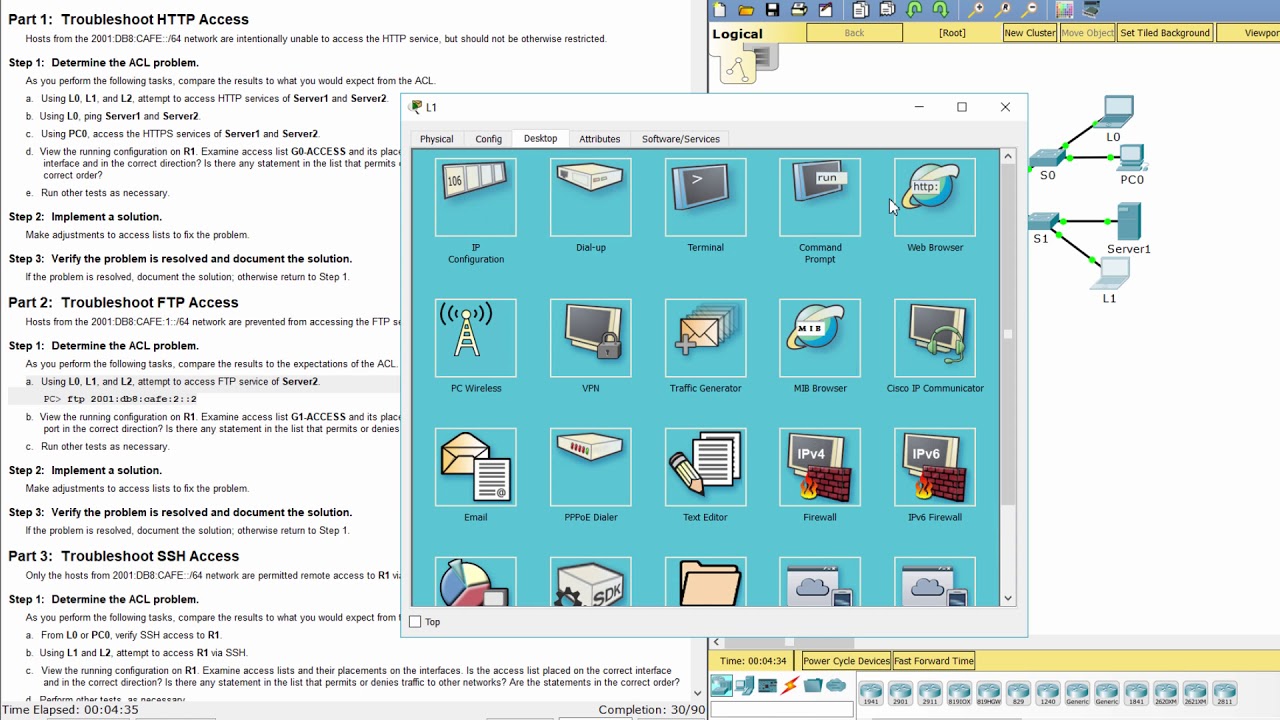The image size is (1280, 720).
Task: Click the Completion: 30/90 status text
Action: (651, 710)
